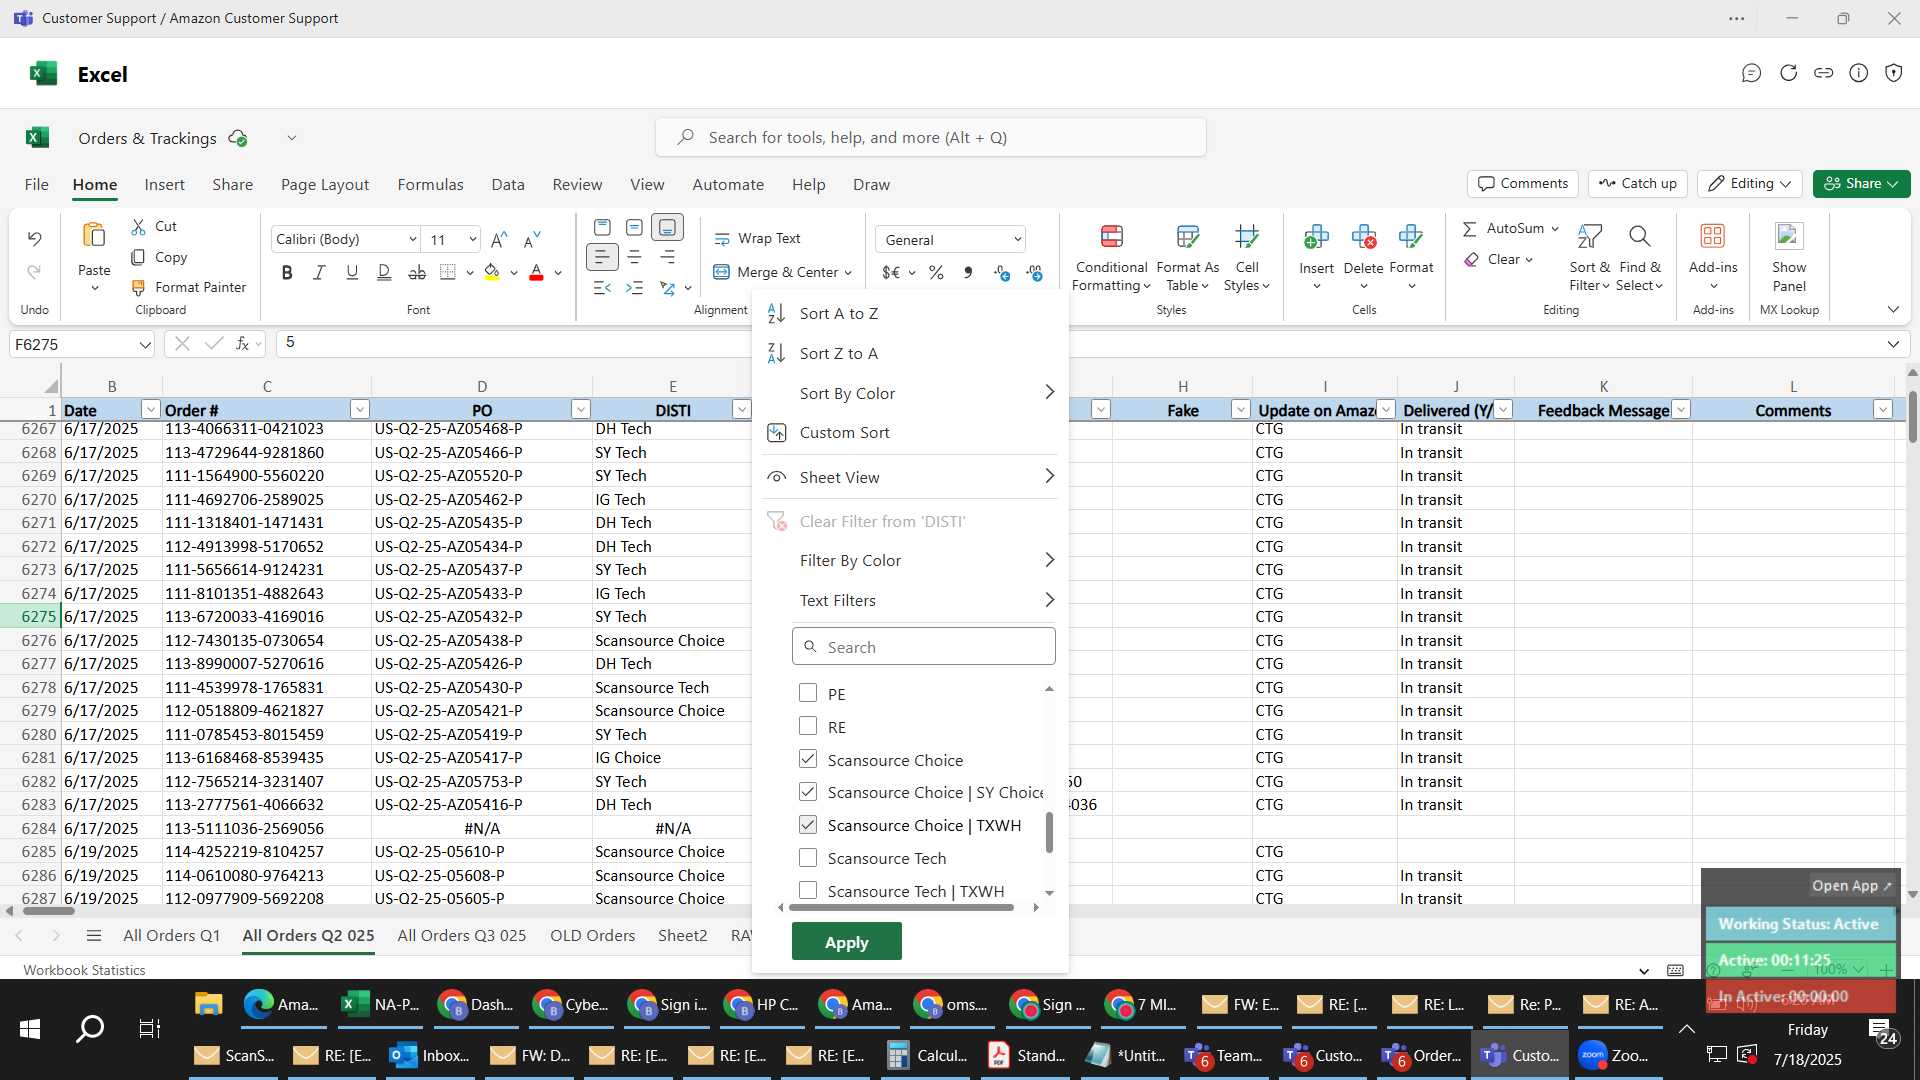Decrease font size with the smaller A
1920x1080 pixels.
coord(532,239)
